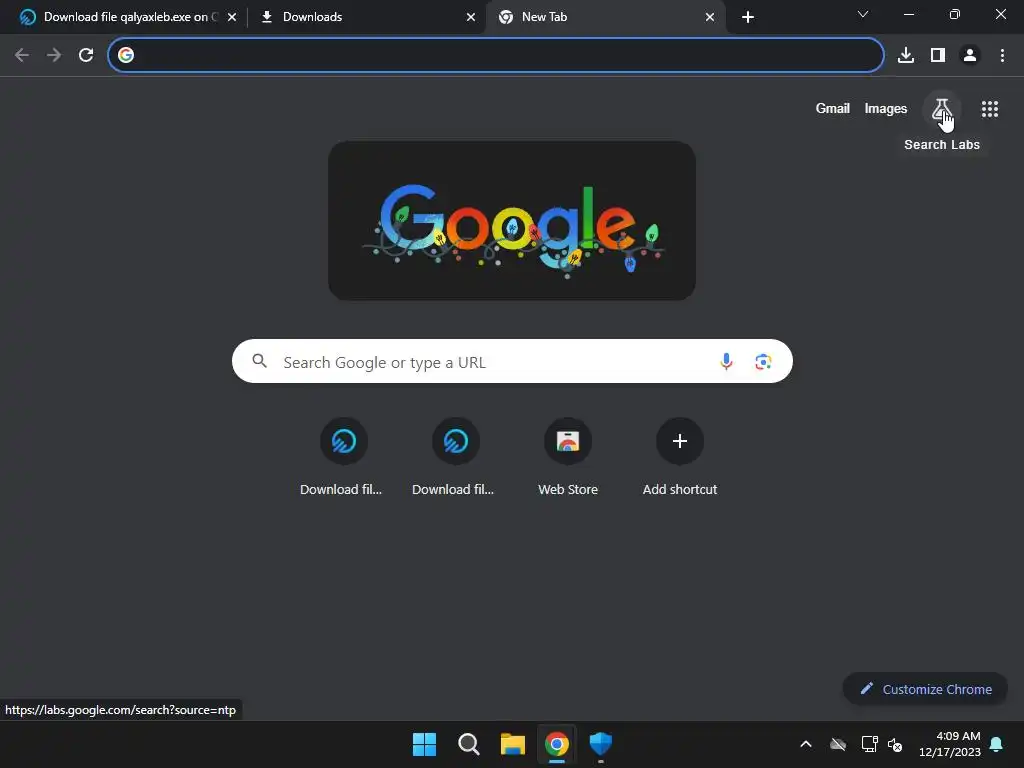Open Windows taskbar search
The image size is (1024, 768).
(x=469, y=744)
